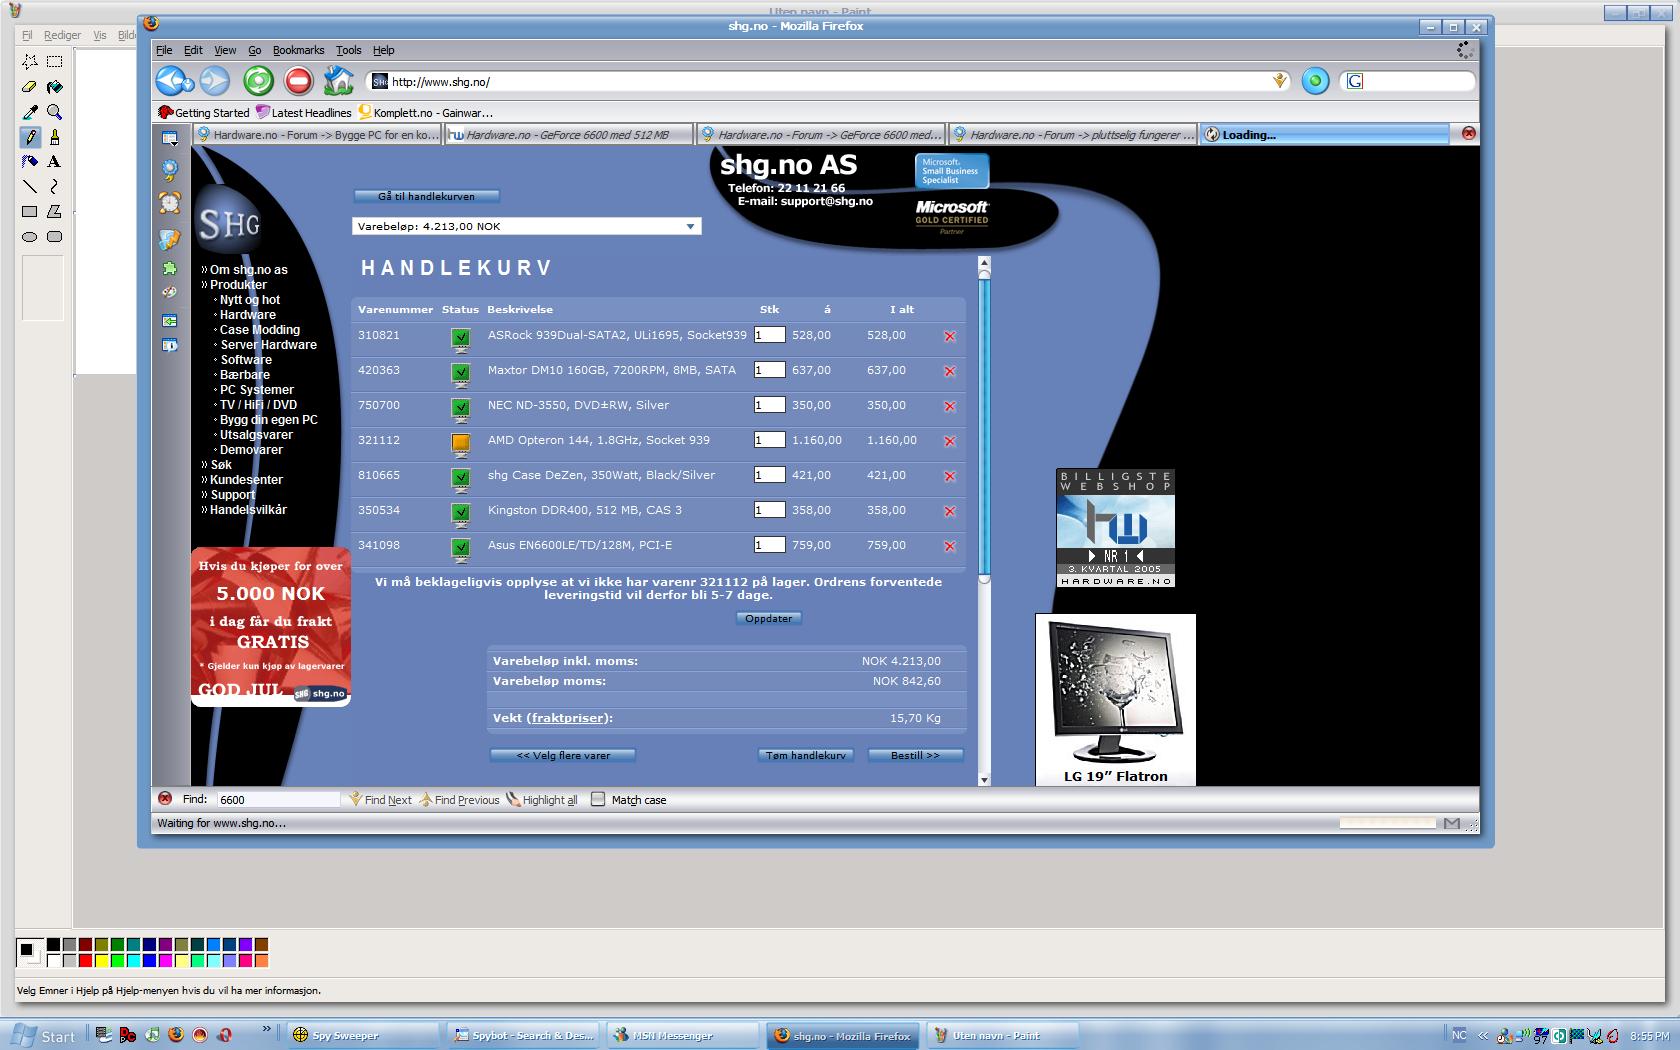This screenshot has width=1680, height=1050.
Task: Click the green Go button beside address bar
Action: tap(1315, 81)
